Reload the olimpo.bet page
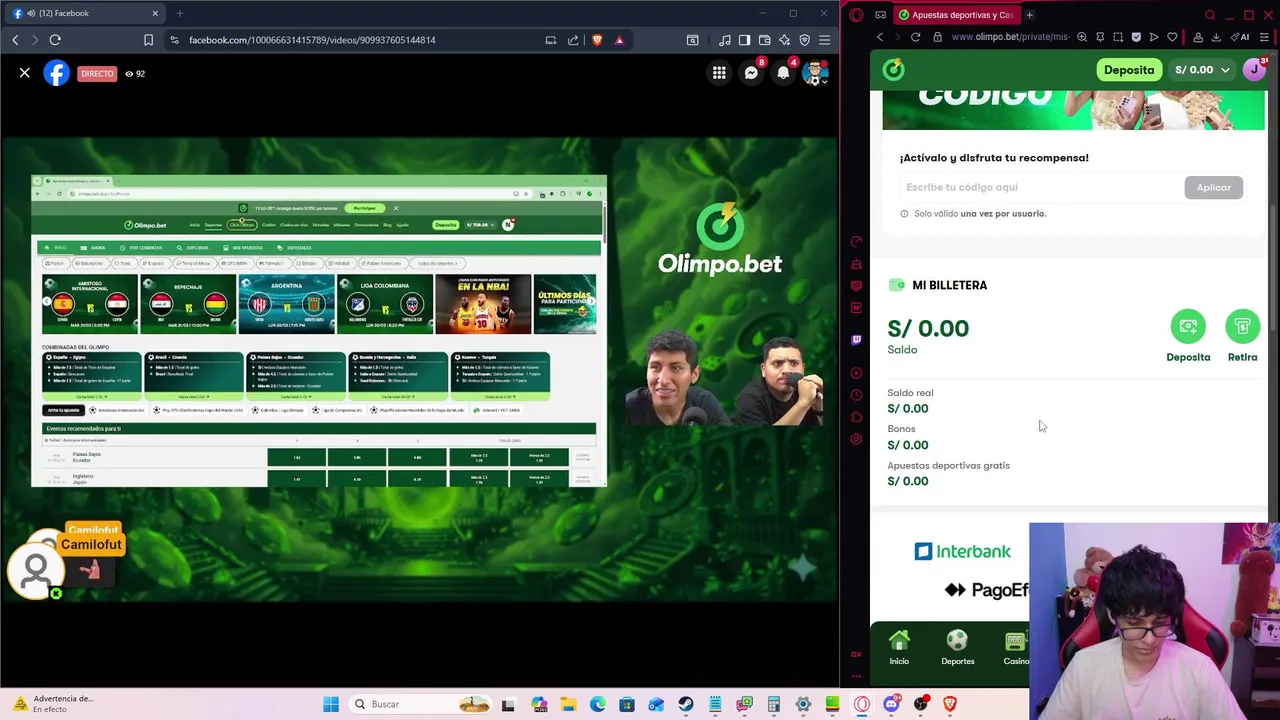This screenshot has width=1280, height=720. click(915, 37)
